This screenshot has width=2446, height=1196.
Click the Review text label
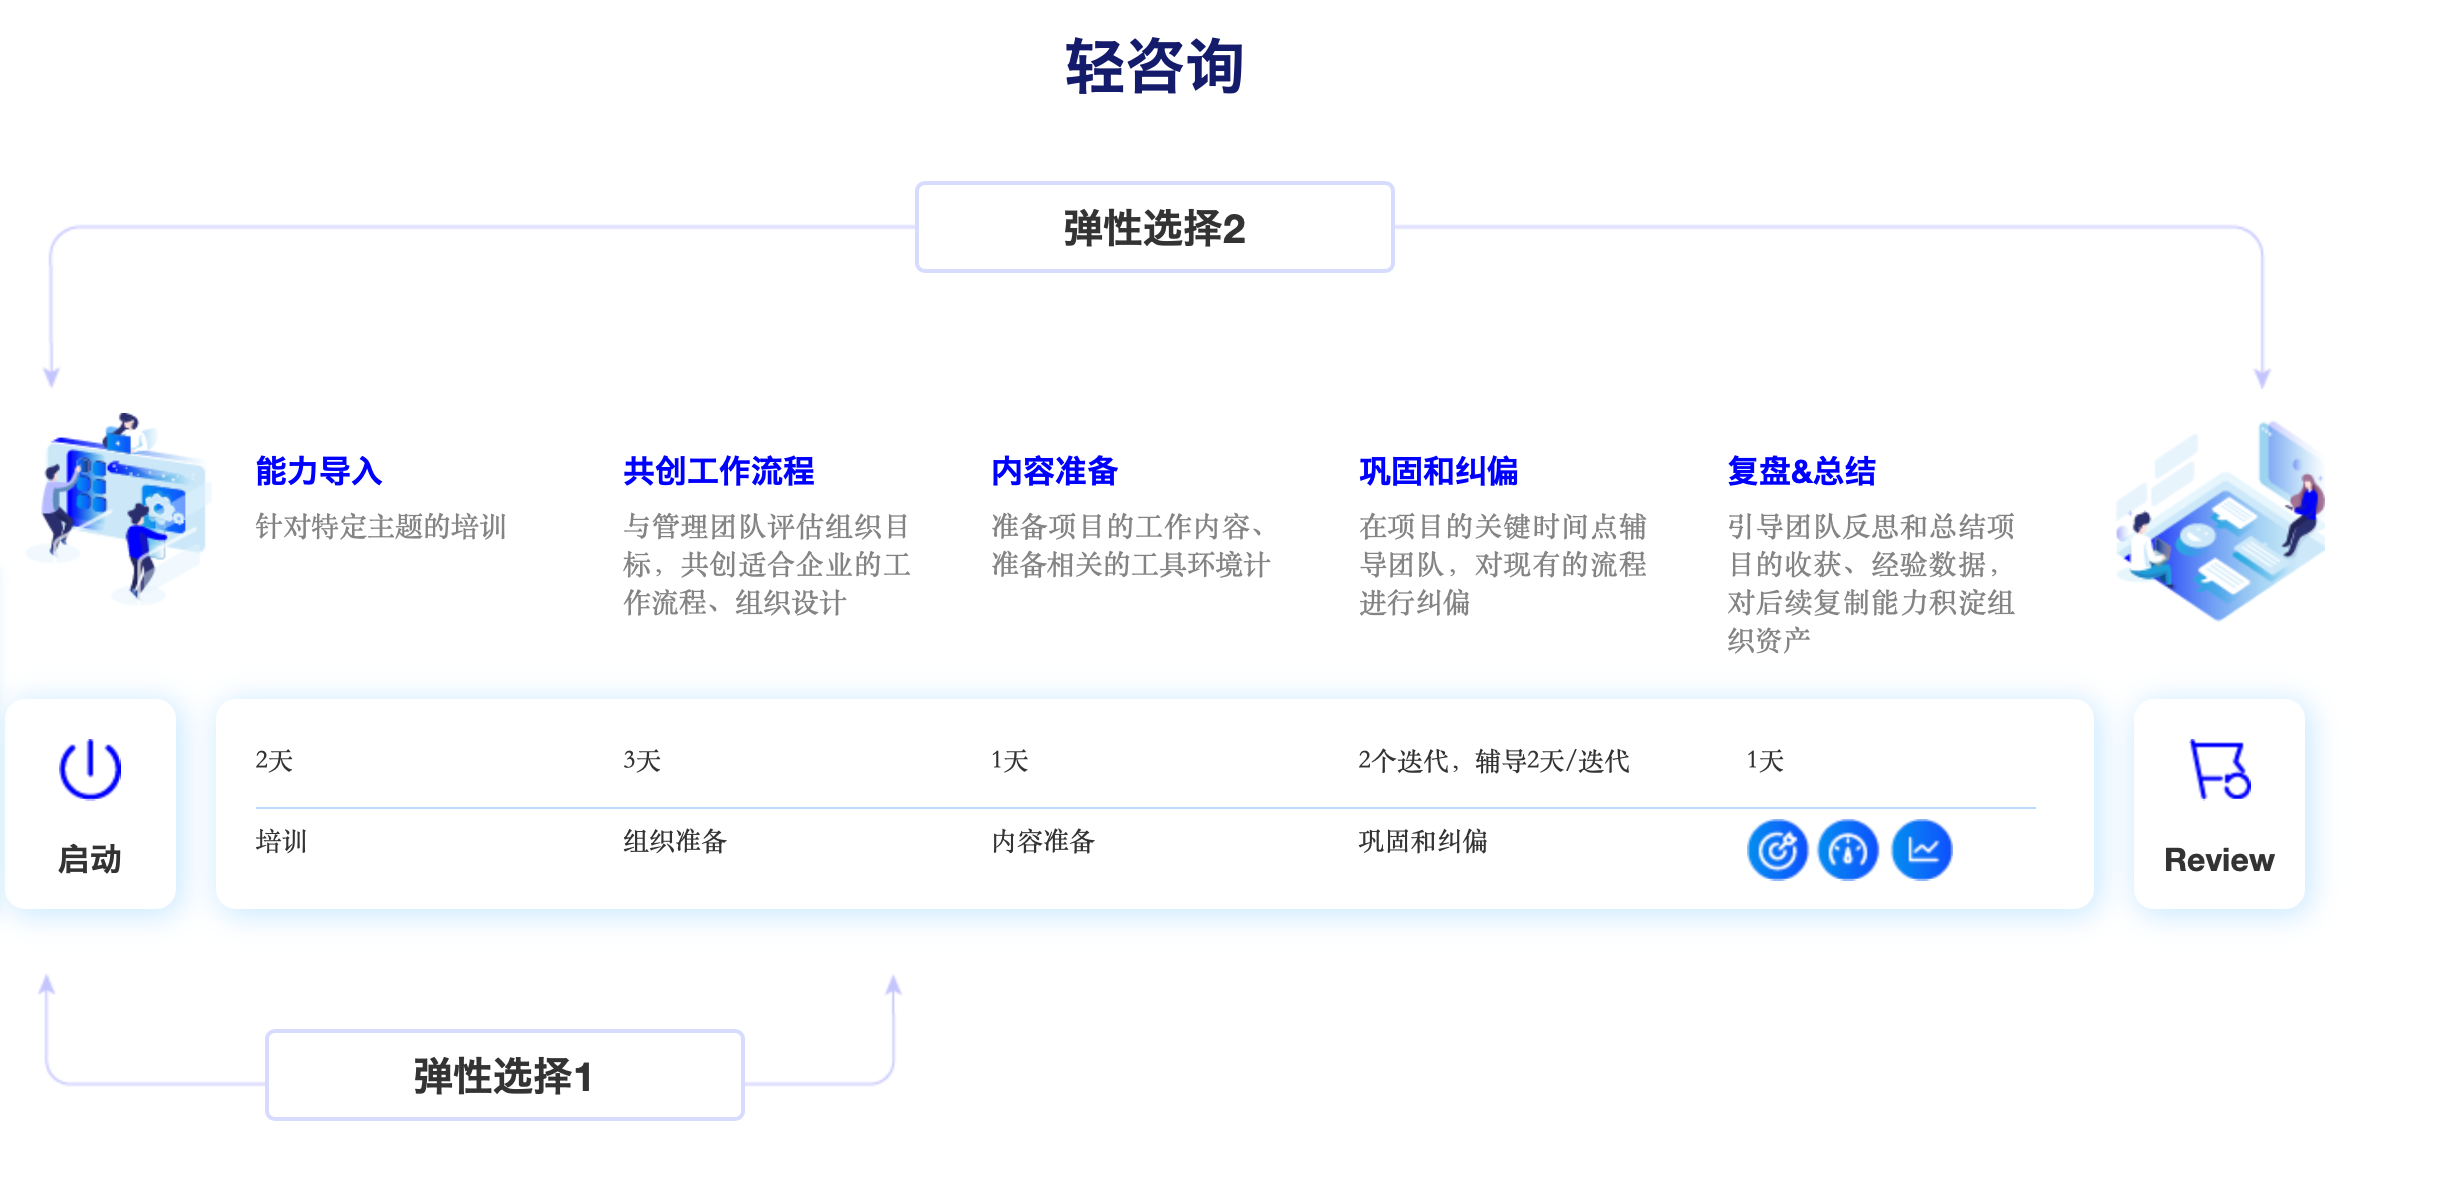pyautogui.click(x=2219, y=860)
